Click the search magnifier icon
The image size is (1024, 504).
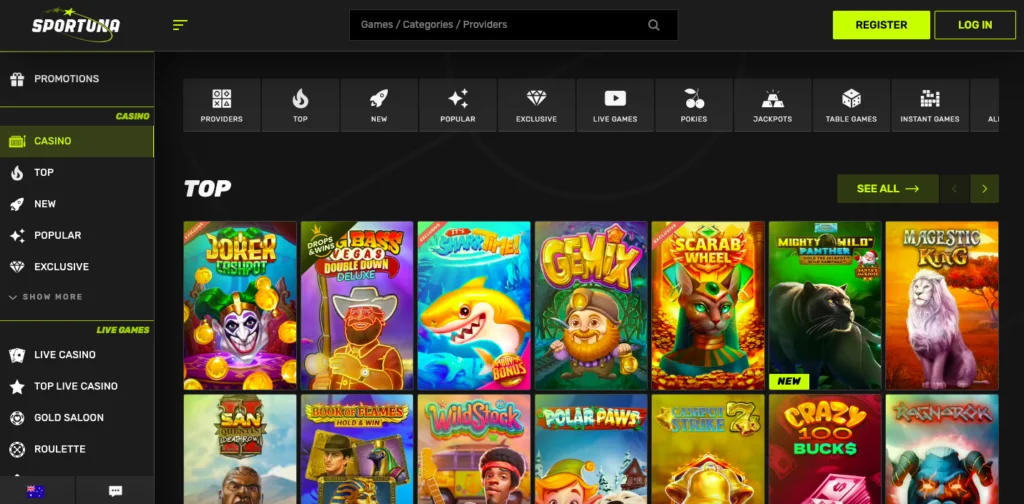[654, 25]
